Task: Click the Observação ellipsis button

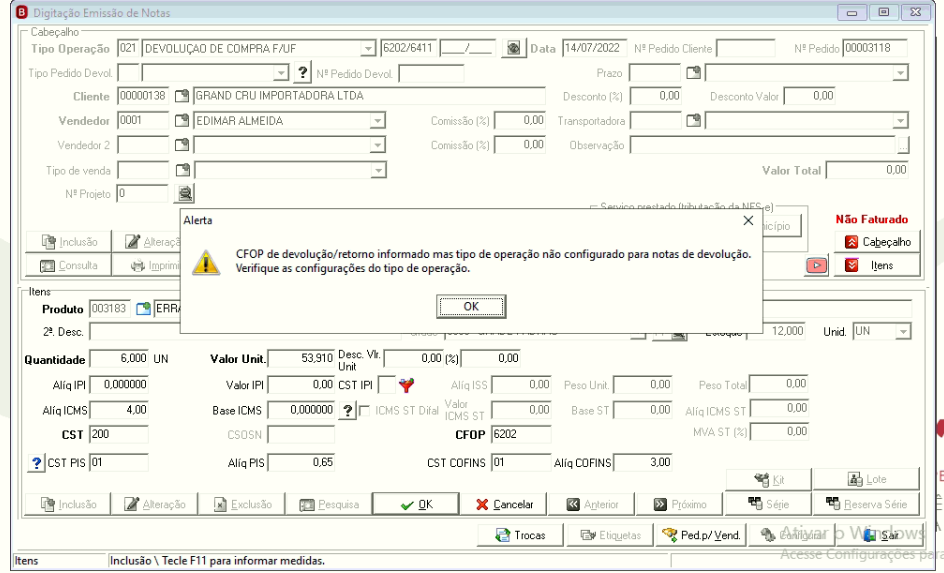Action: pyautogui.click(x=903, y=145)
